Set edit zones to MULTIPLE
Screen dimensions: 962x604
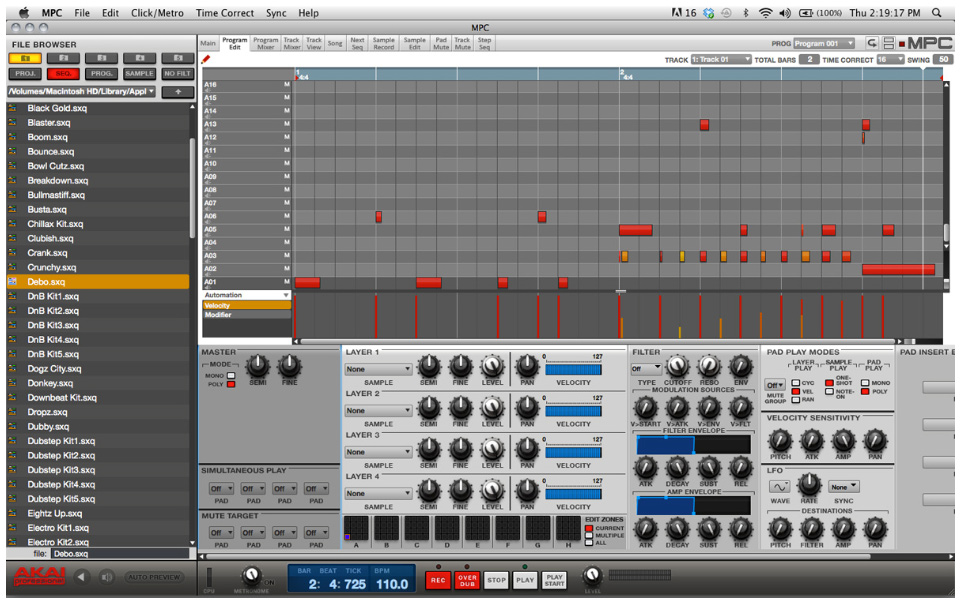coord(590,535)
